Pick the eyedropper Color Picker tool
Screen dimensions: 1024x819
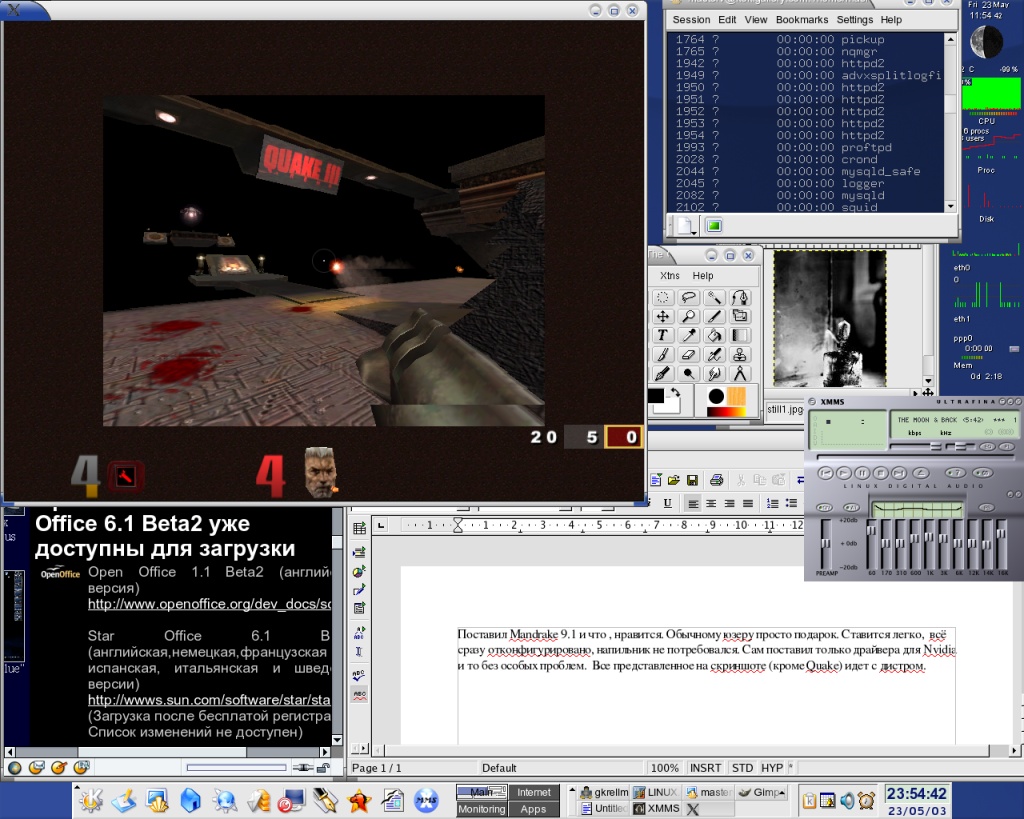688,336
